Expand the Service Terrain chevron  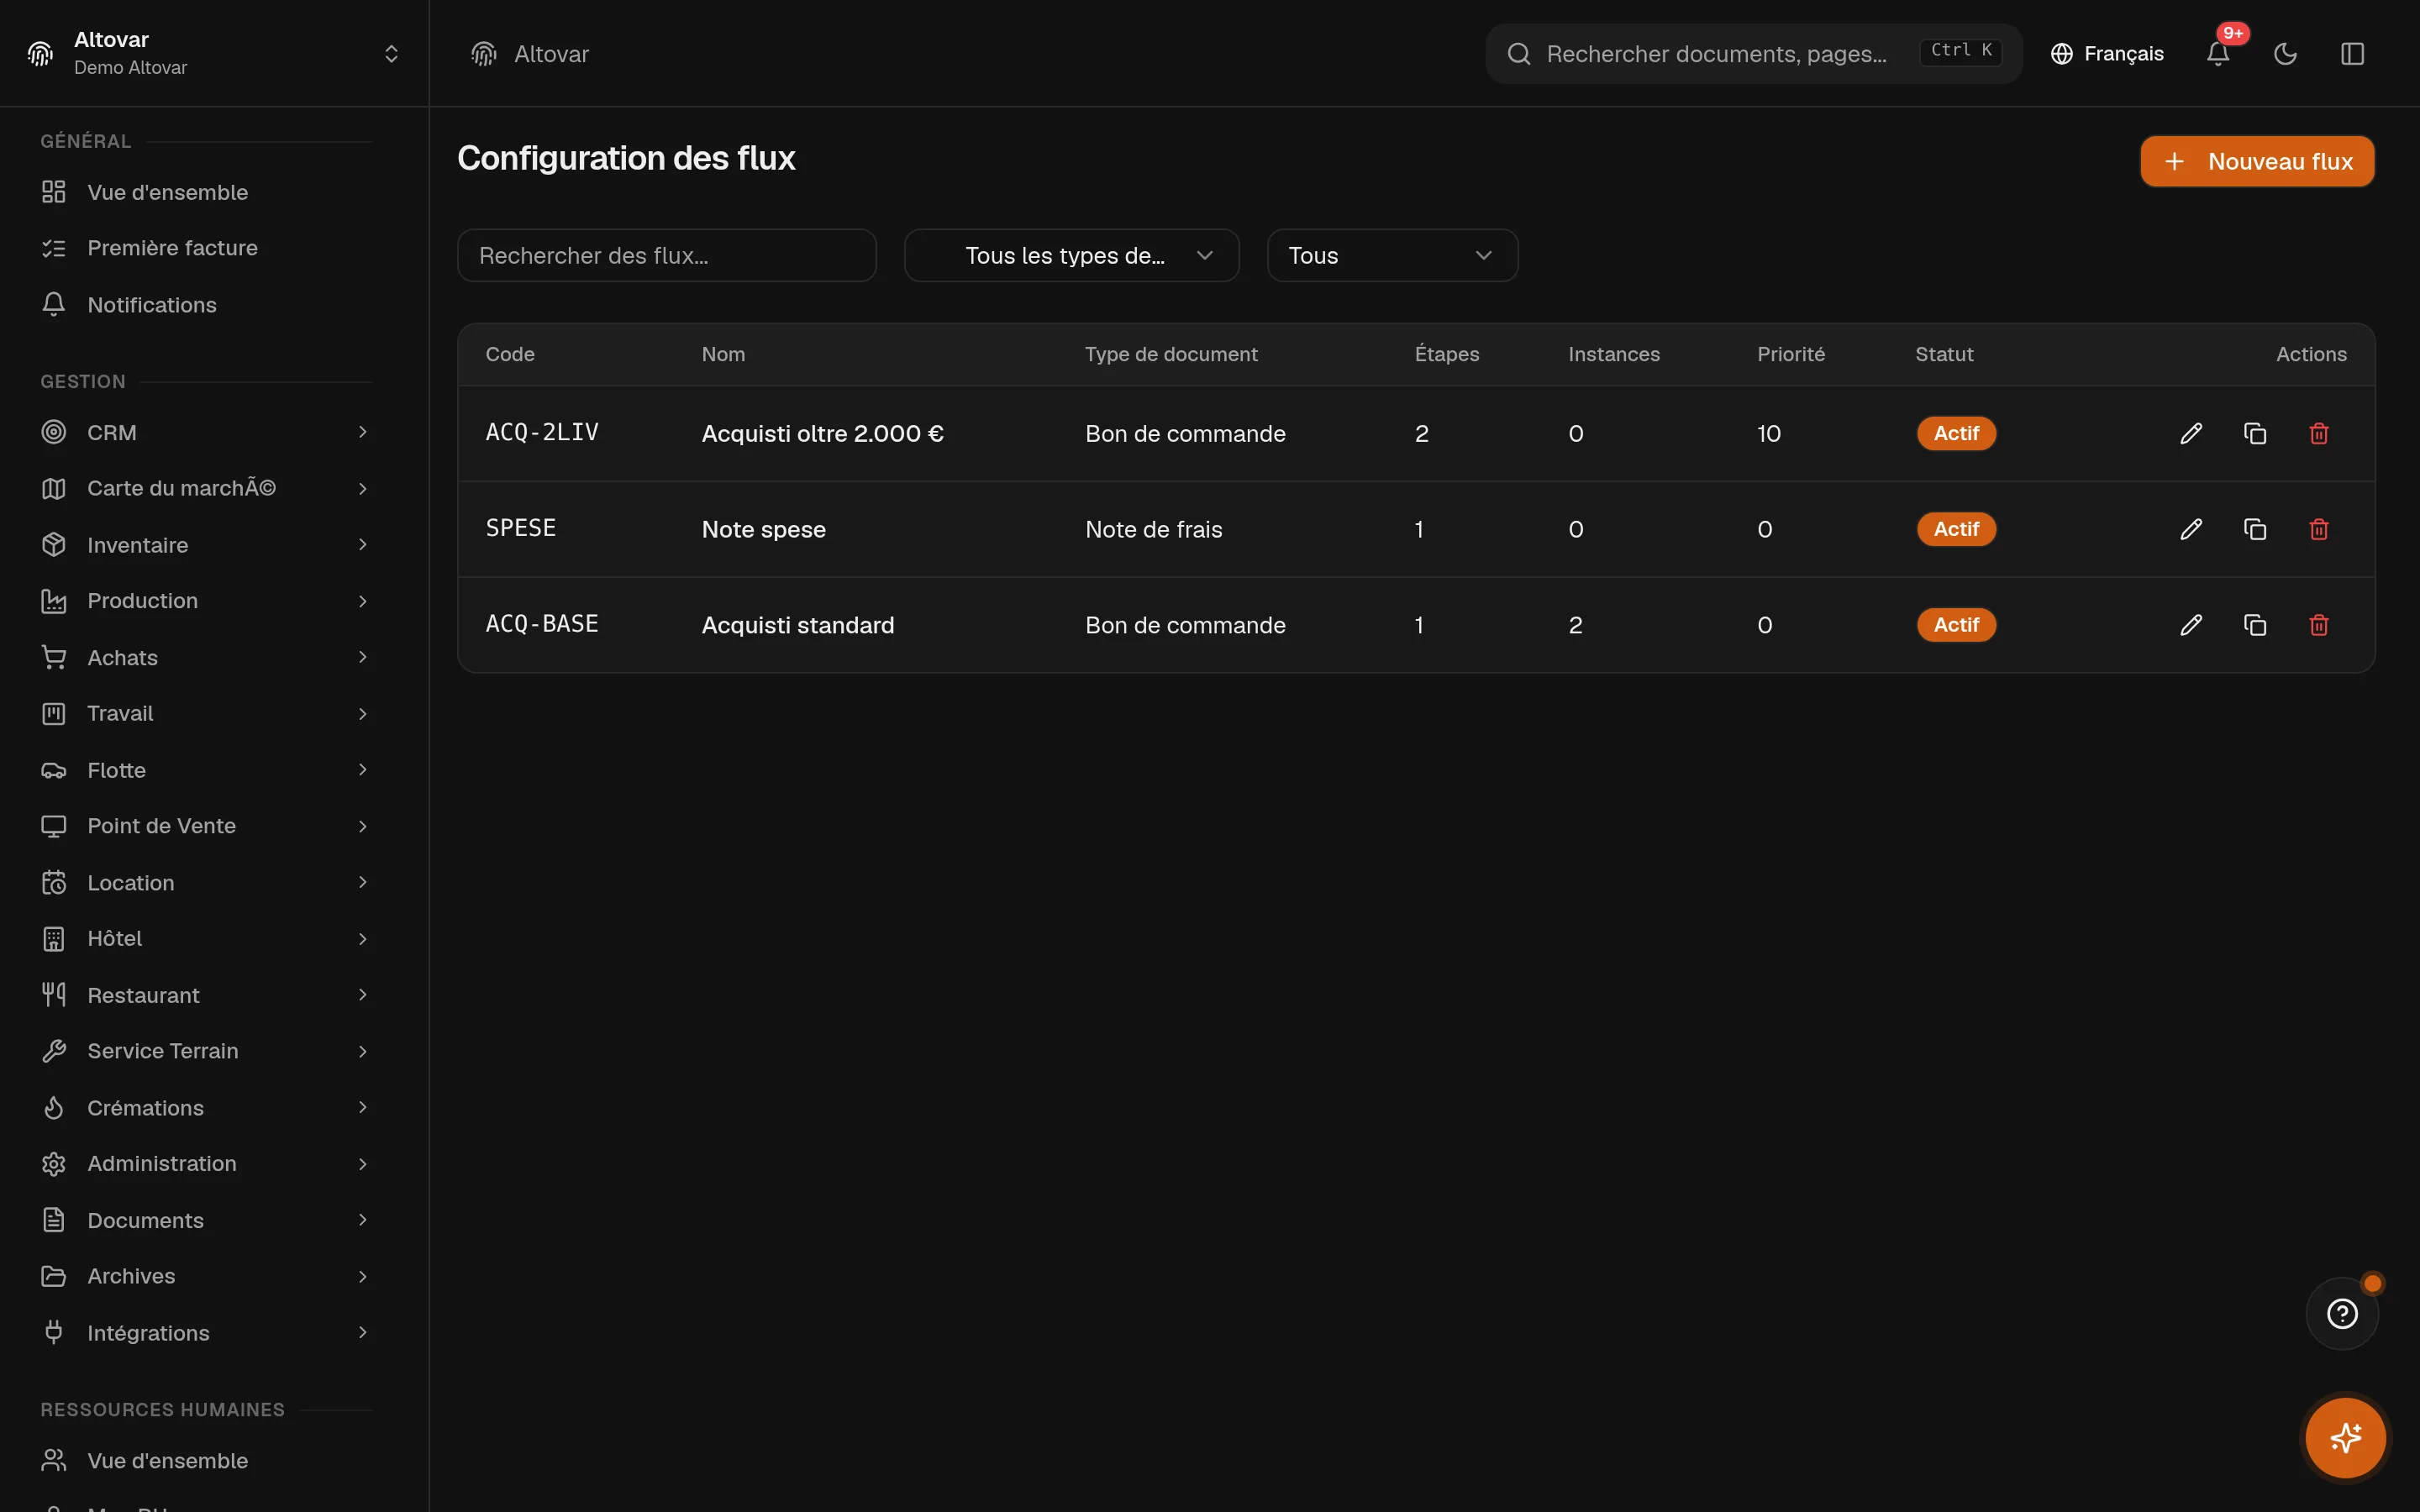click(x=363, y=1051)
